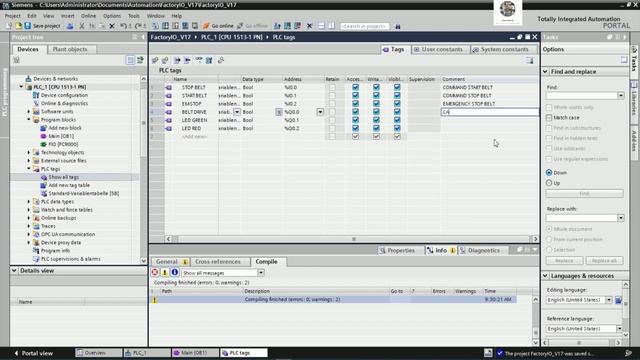Viewport: 640px width, 360px height.
Task: Click the Go online toolbar button
Action: 218,26
